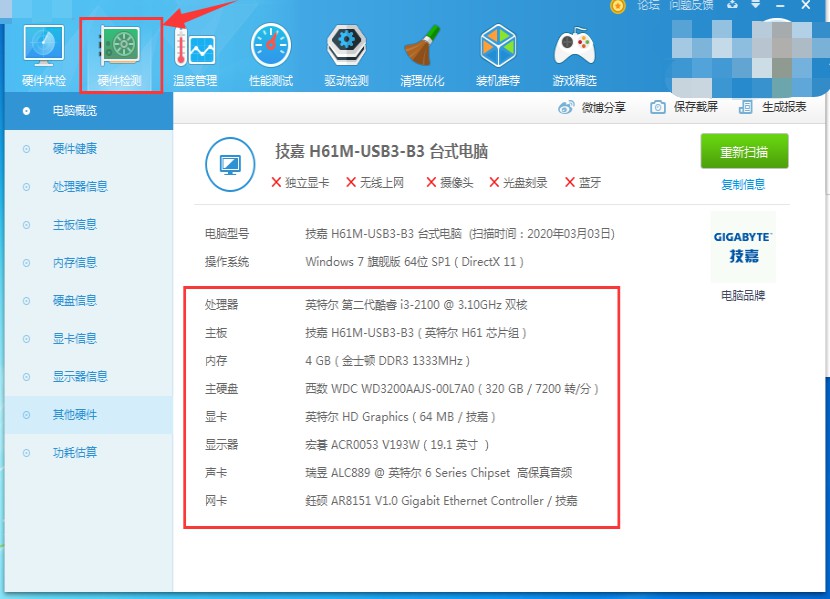Go to 功耗估算 in the sidebar

tap(75, 453)
